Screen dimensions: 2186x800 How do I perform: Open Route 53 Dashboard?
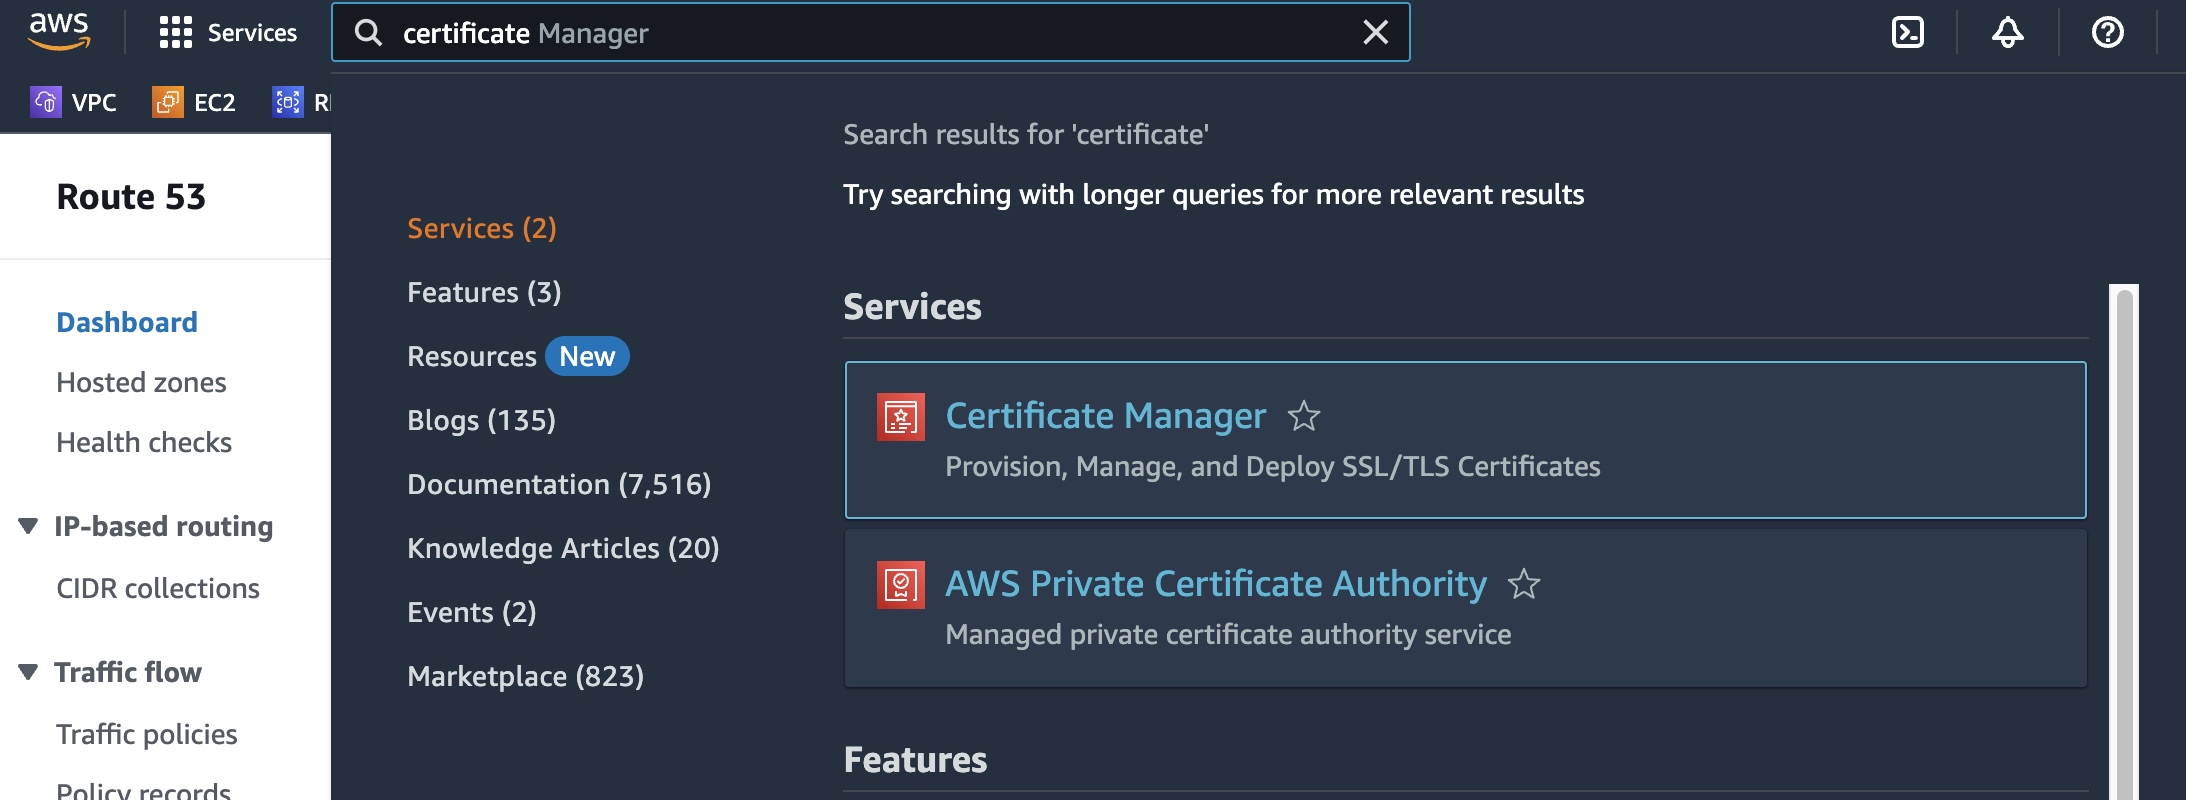pyautogui.click(x=127, y=322)
